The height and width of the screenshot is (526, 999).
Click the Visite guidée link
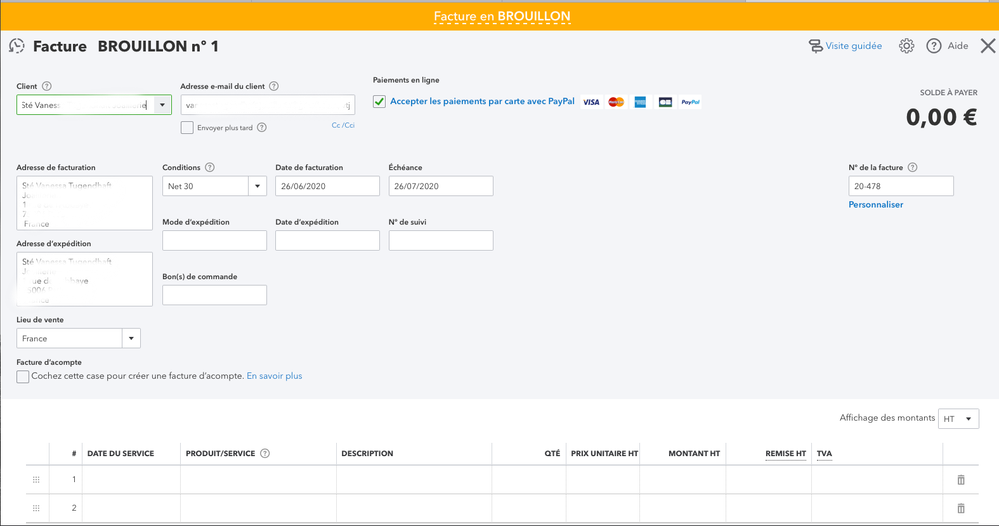click(854, 46)
